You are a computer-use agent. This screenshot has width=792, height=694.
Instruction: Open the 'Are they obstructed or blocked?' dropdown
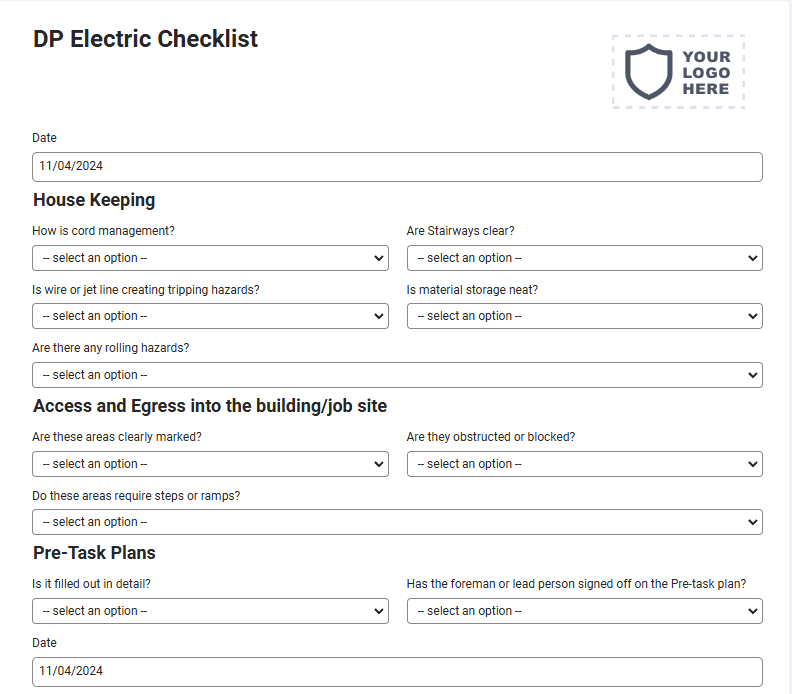click(584, 464)
